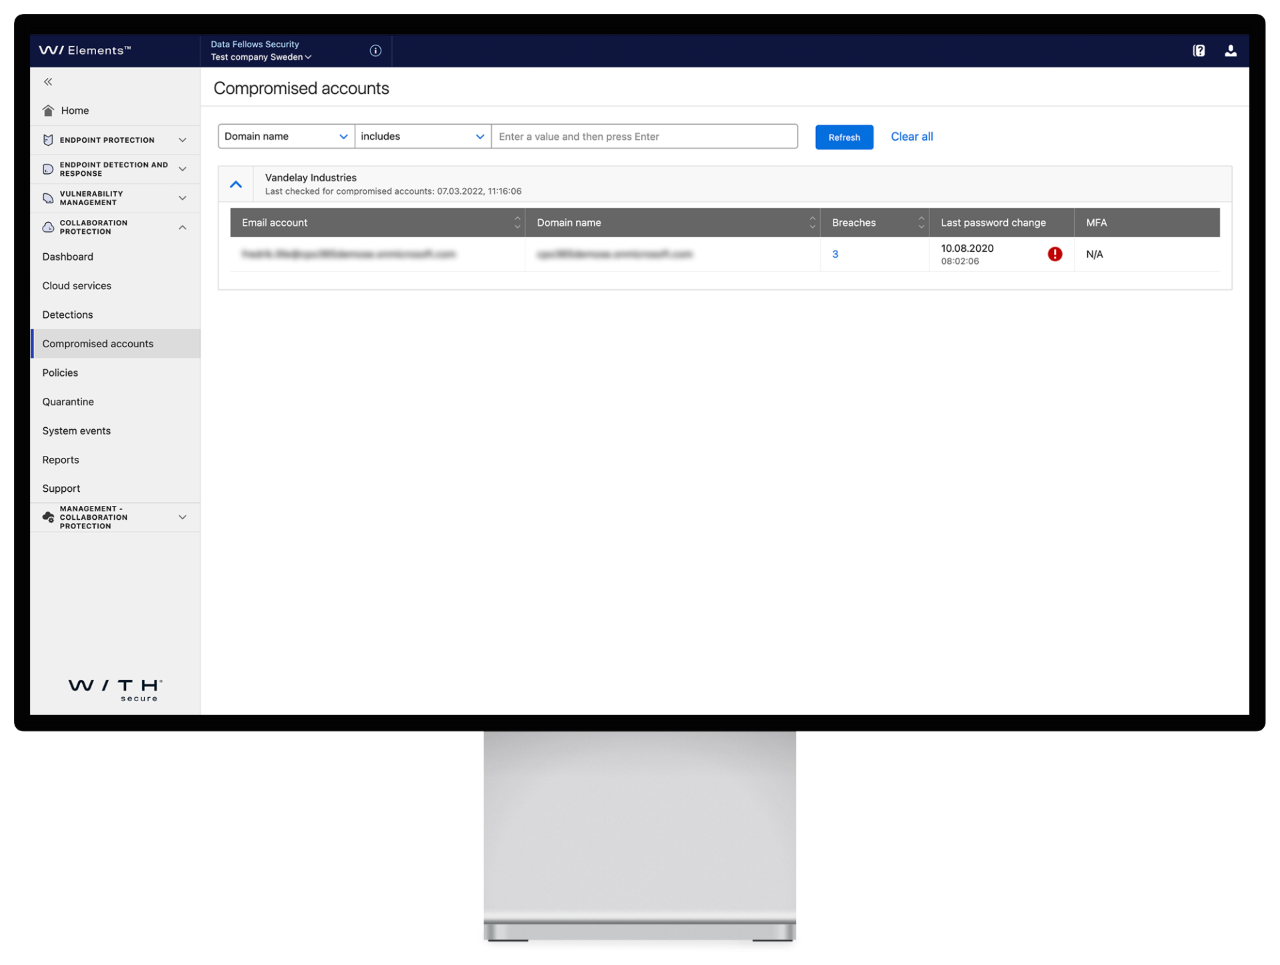
Task: Click the Endpoint Protection shield icon
Action: pos(48,140)
